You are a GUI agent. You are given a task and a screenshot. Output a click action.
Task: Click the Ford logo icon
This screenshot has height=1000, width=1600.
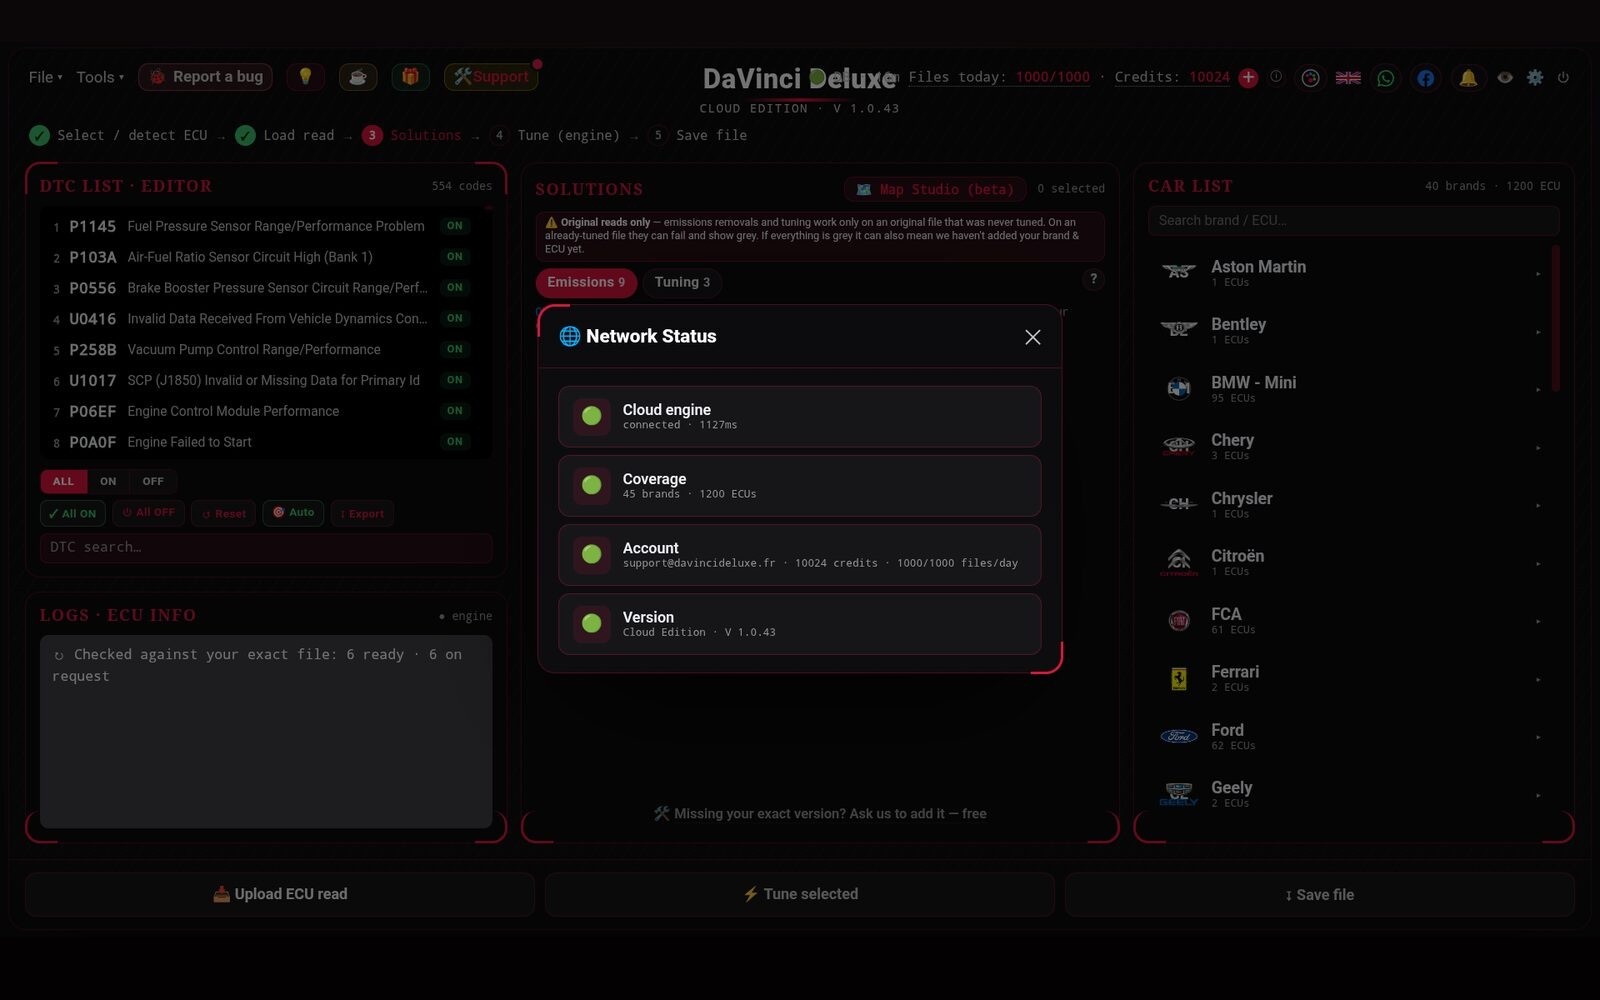coord(1179,736)
